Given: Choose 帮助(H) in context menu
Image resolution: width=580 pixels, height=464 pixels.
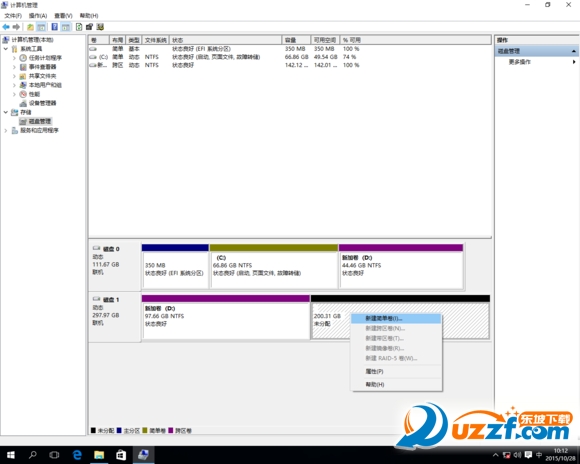Looking at the screenshot, I should (396, 384).
